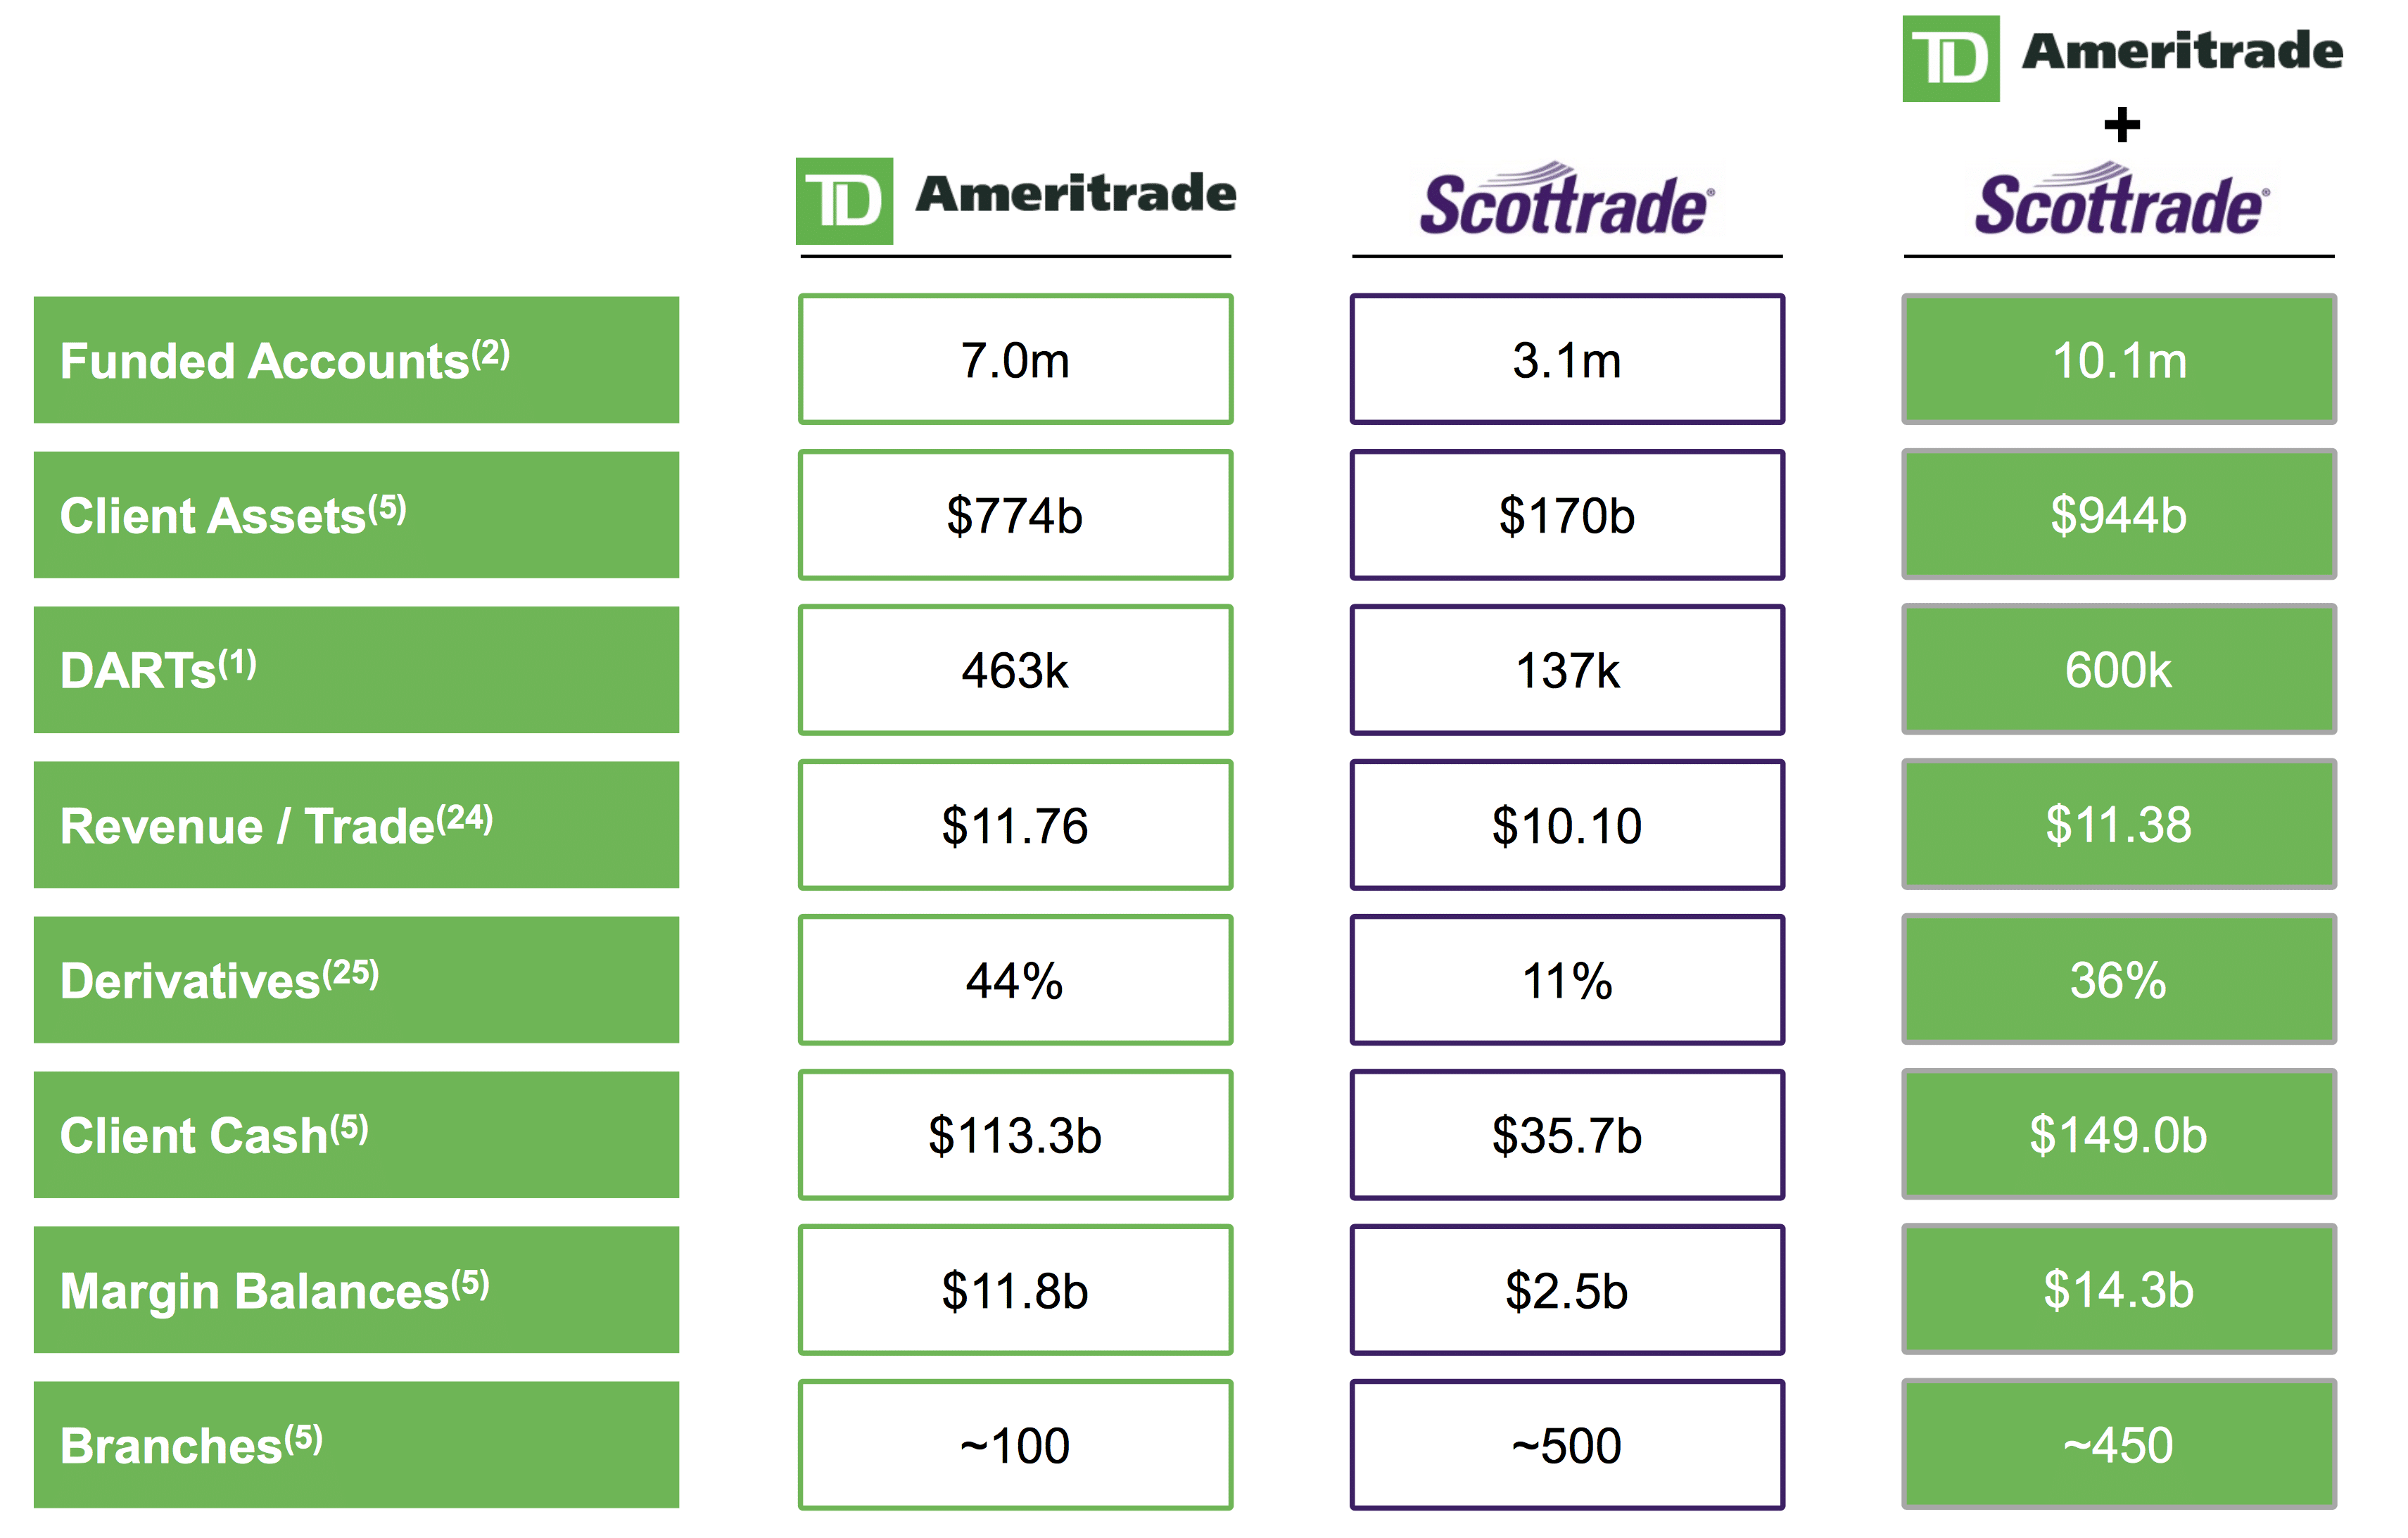2408x1538 pixels.
Task: Click the combined 600k DARTs cell
Action: [2118, 670]
